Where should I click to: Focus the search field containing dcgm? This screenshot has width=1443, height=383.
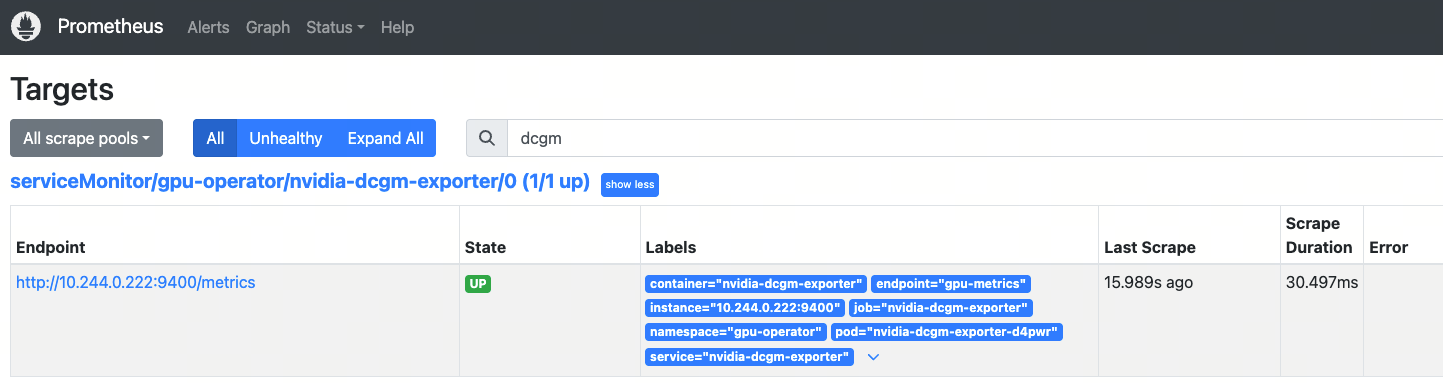click(x=975, y=138)
